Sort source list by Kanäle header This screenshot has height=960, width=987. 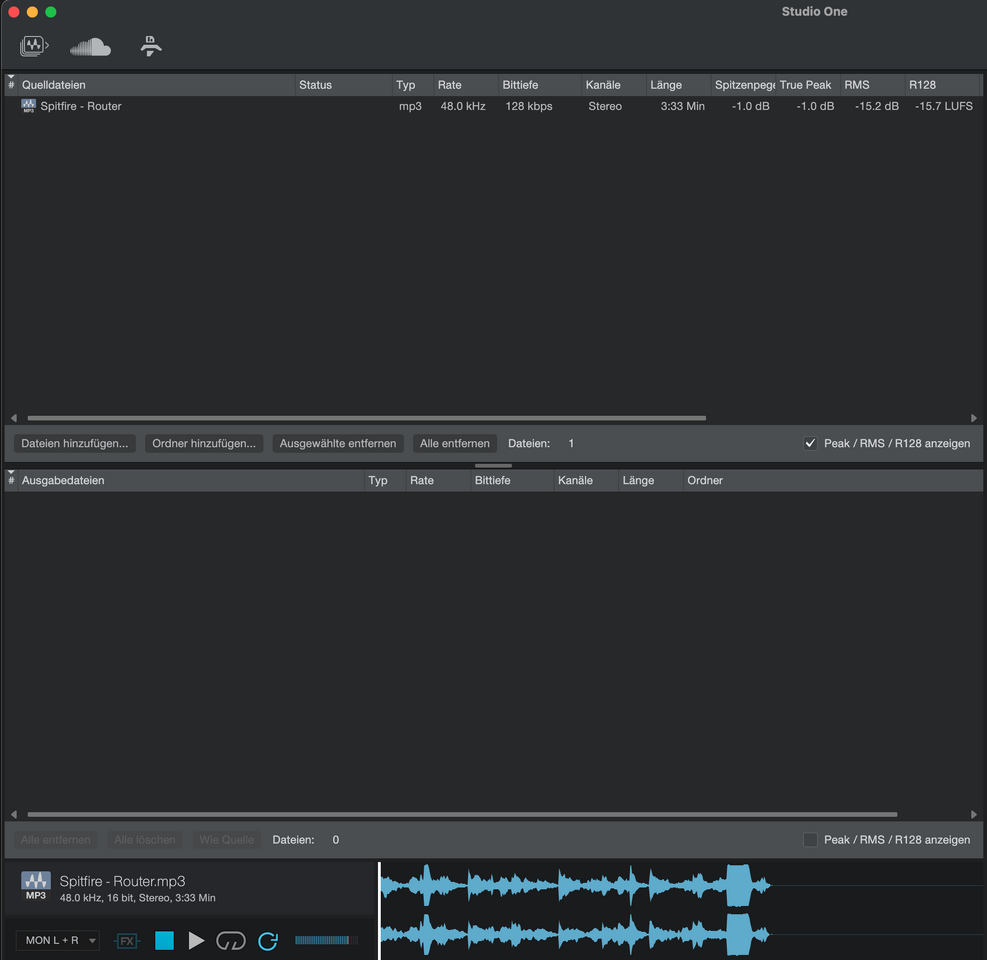tap(614, 85)
